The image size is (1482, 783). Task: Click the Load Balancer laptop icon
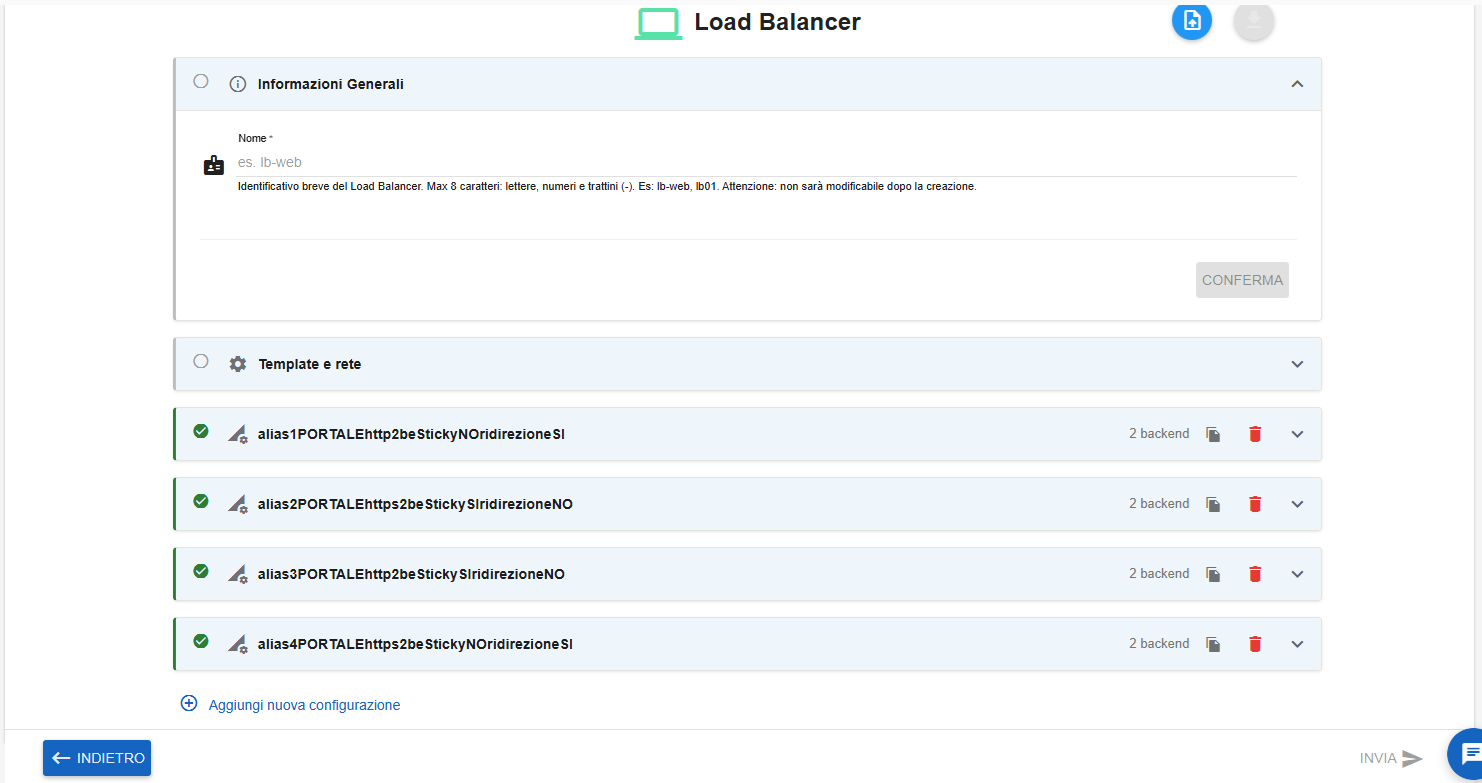coord(658,23)
